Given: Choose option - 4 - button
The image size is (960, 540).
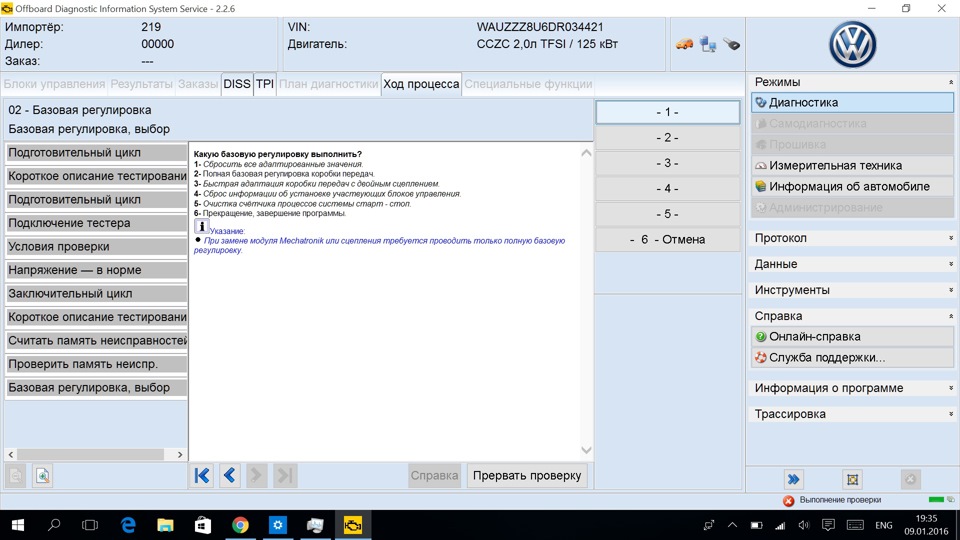Looking at the screenshot, I should tap(667, 189).
